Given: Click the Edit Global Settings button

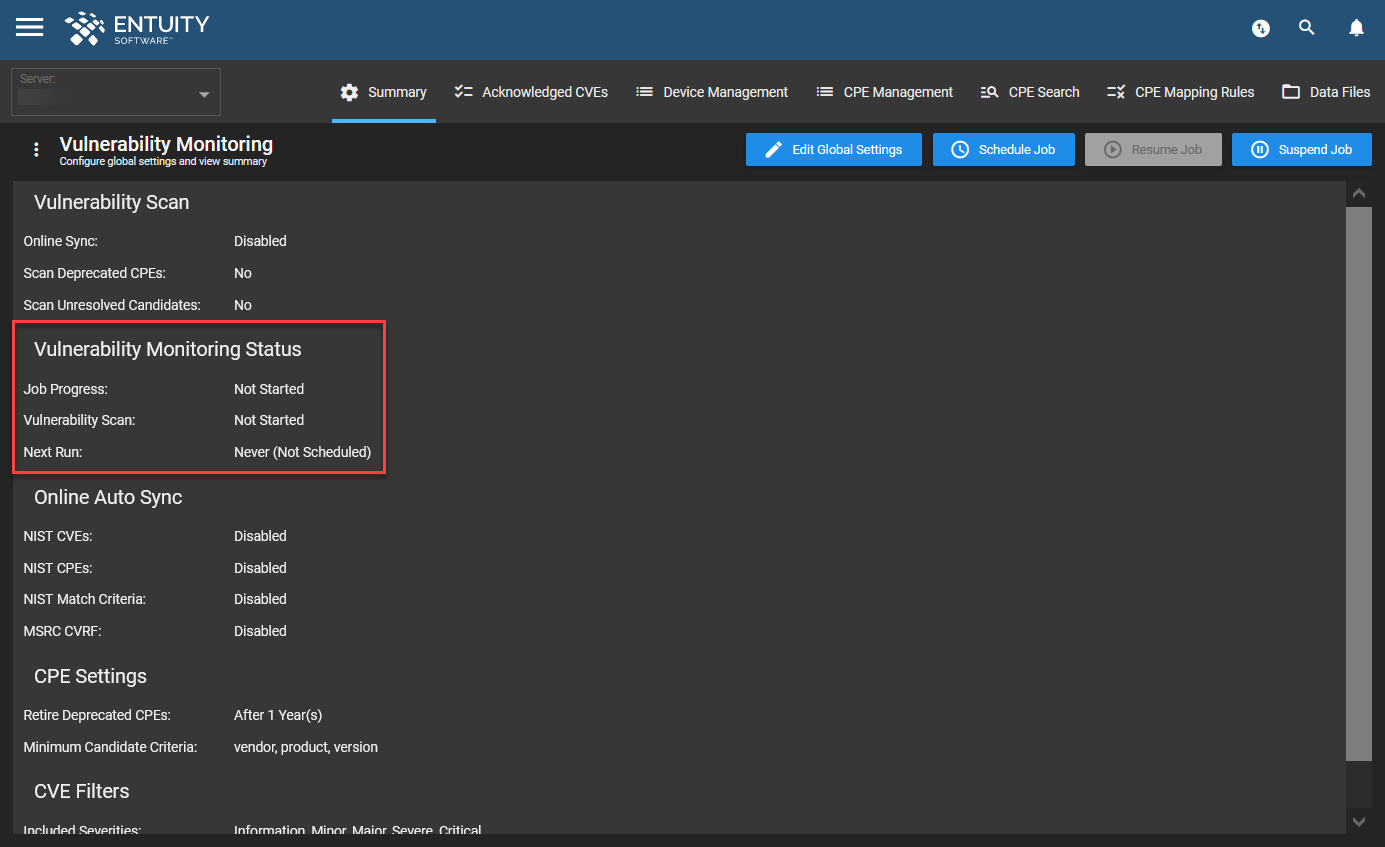Looking at the screenshot, I should [833, 149].
